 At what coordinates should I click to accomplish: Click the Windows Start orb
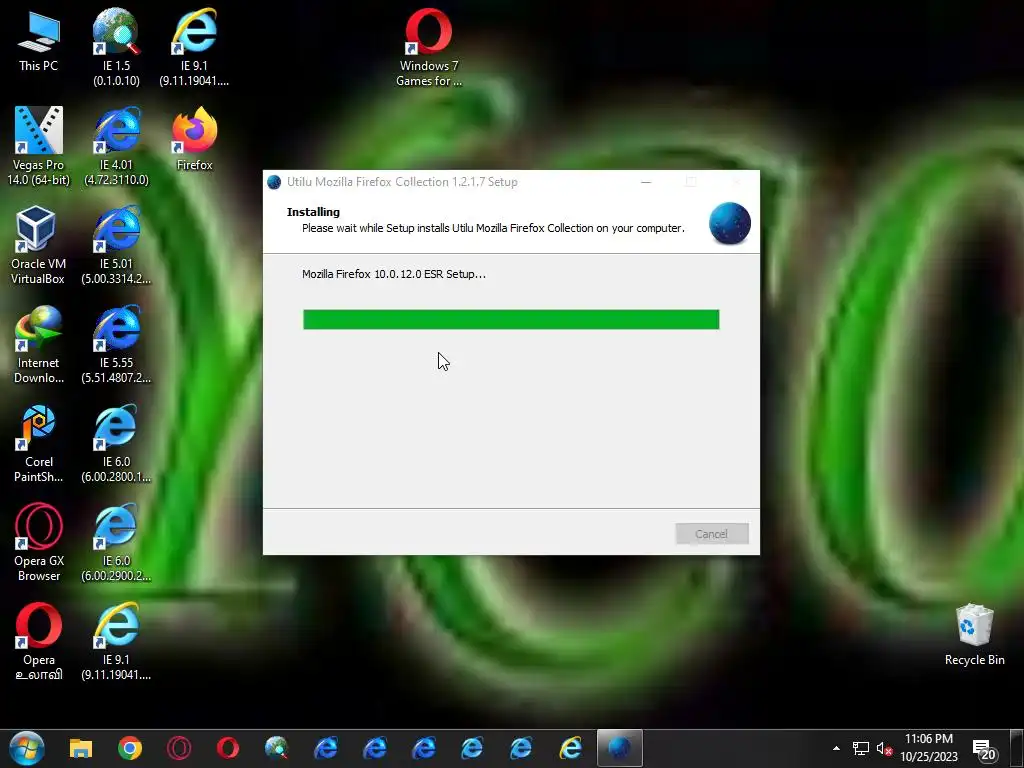coord(27,748)
